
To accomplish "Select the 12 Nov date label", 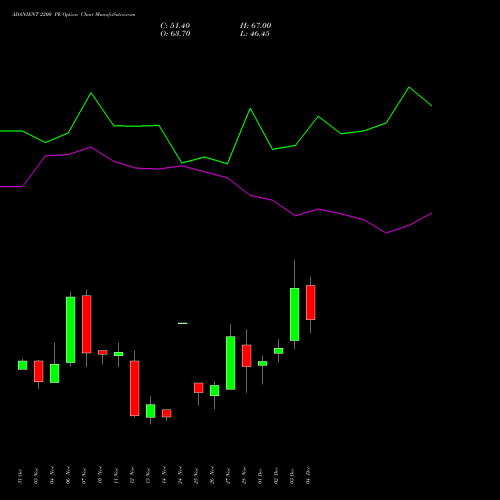I will (132, 475).
